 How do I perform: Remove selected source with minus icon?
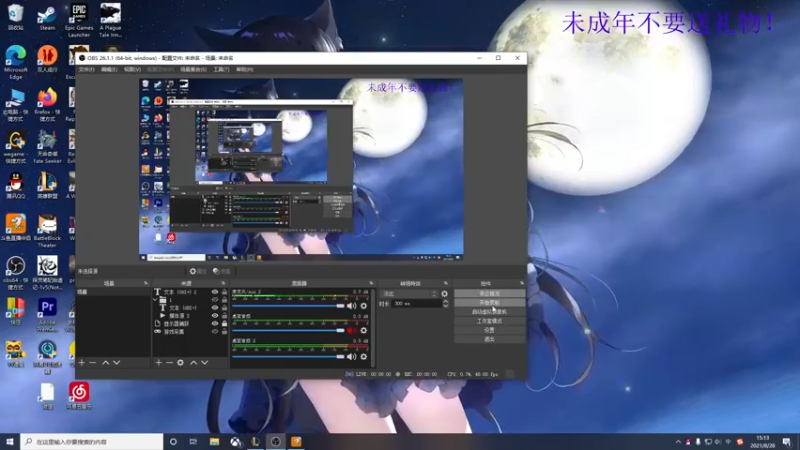[x=169, y=363]
